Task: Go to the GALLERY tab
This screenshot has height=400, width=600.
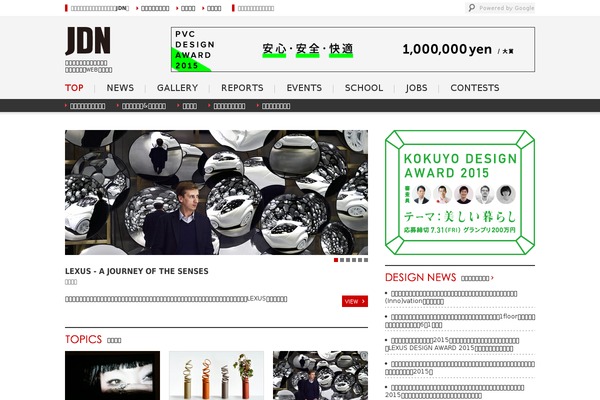Action: pyautogui.click(x=178, y=88)
